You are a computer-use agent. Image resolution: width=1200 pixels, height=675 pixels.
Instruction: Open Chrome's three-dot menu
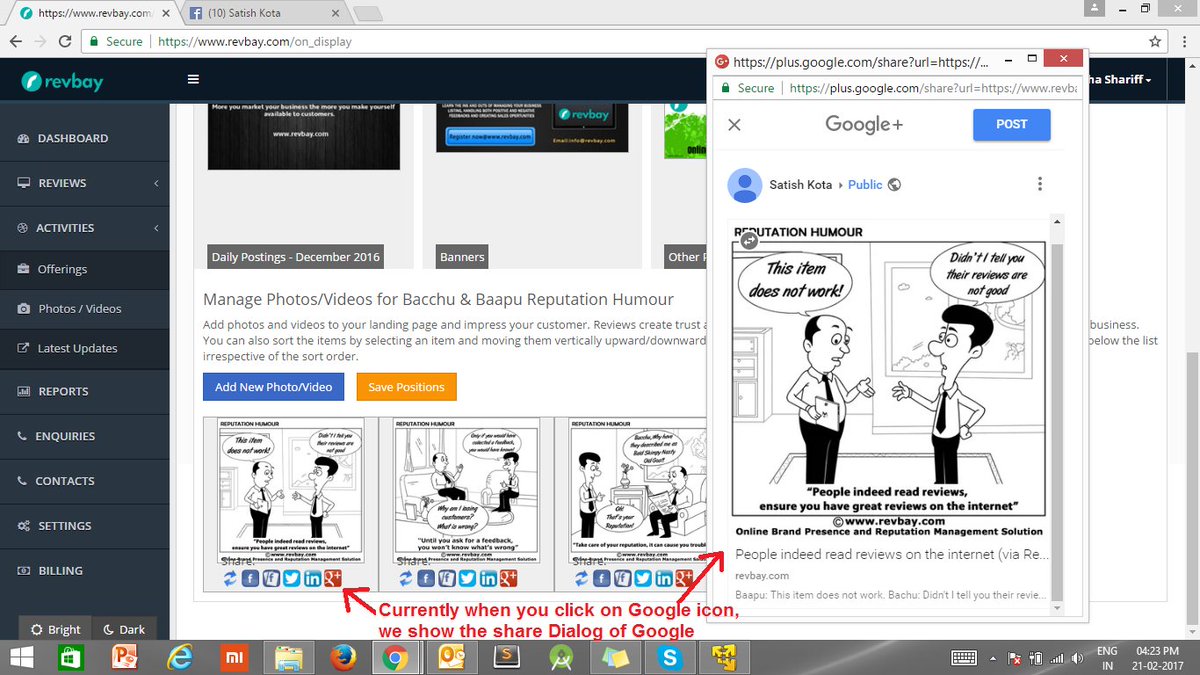(x=1182, y=41)
